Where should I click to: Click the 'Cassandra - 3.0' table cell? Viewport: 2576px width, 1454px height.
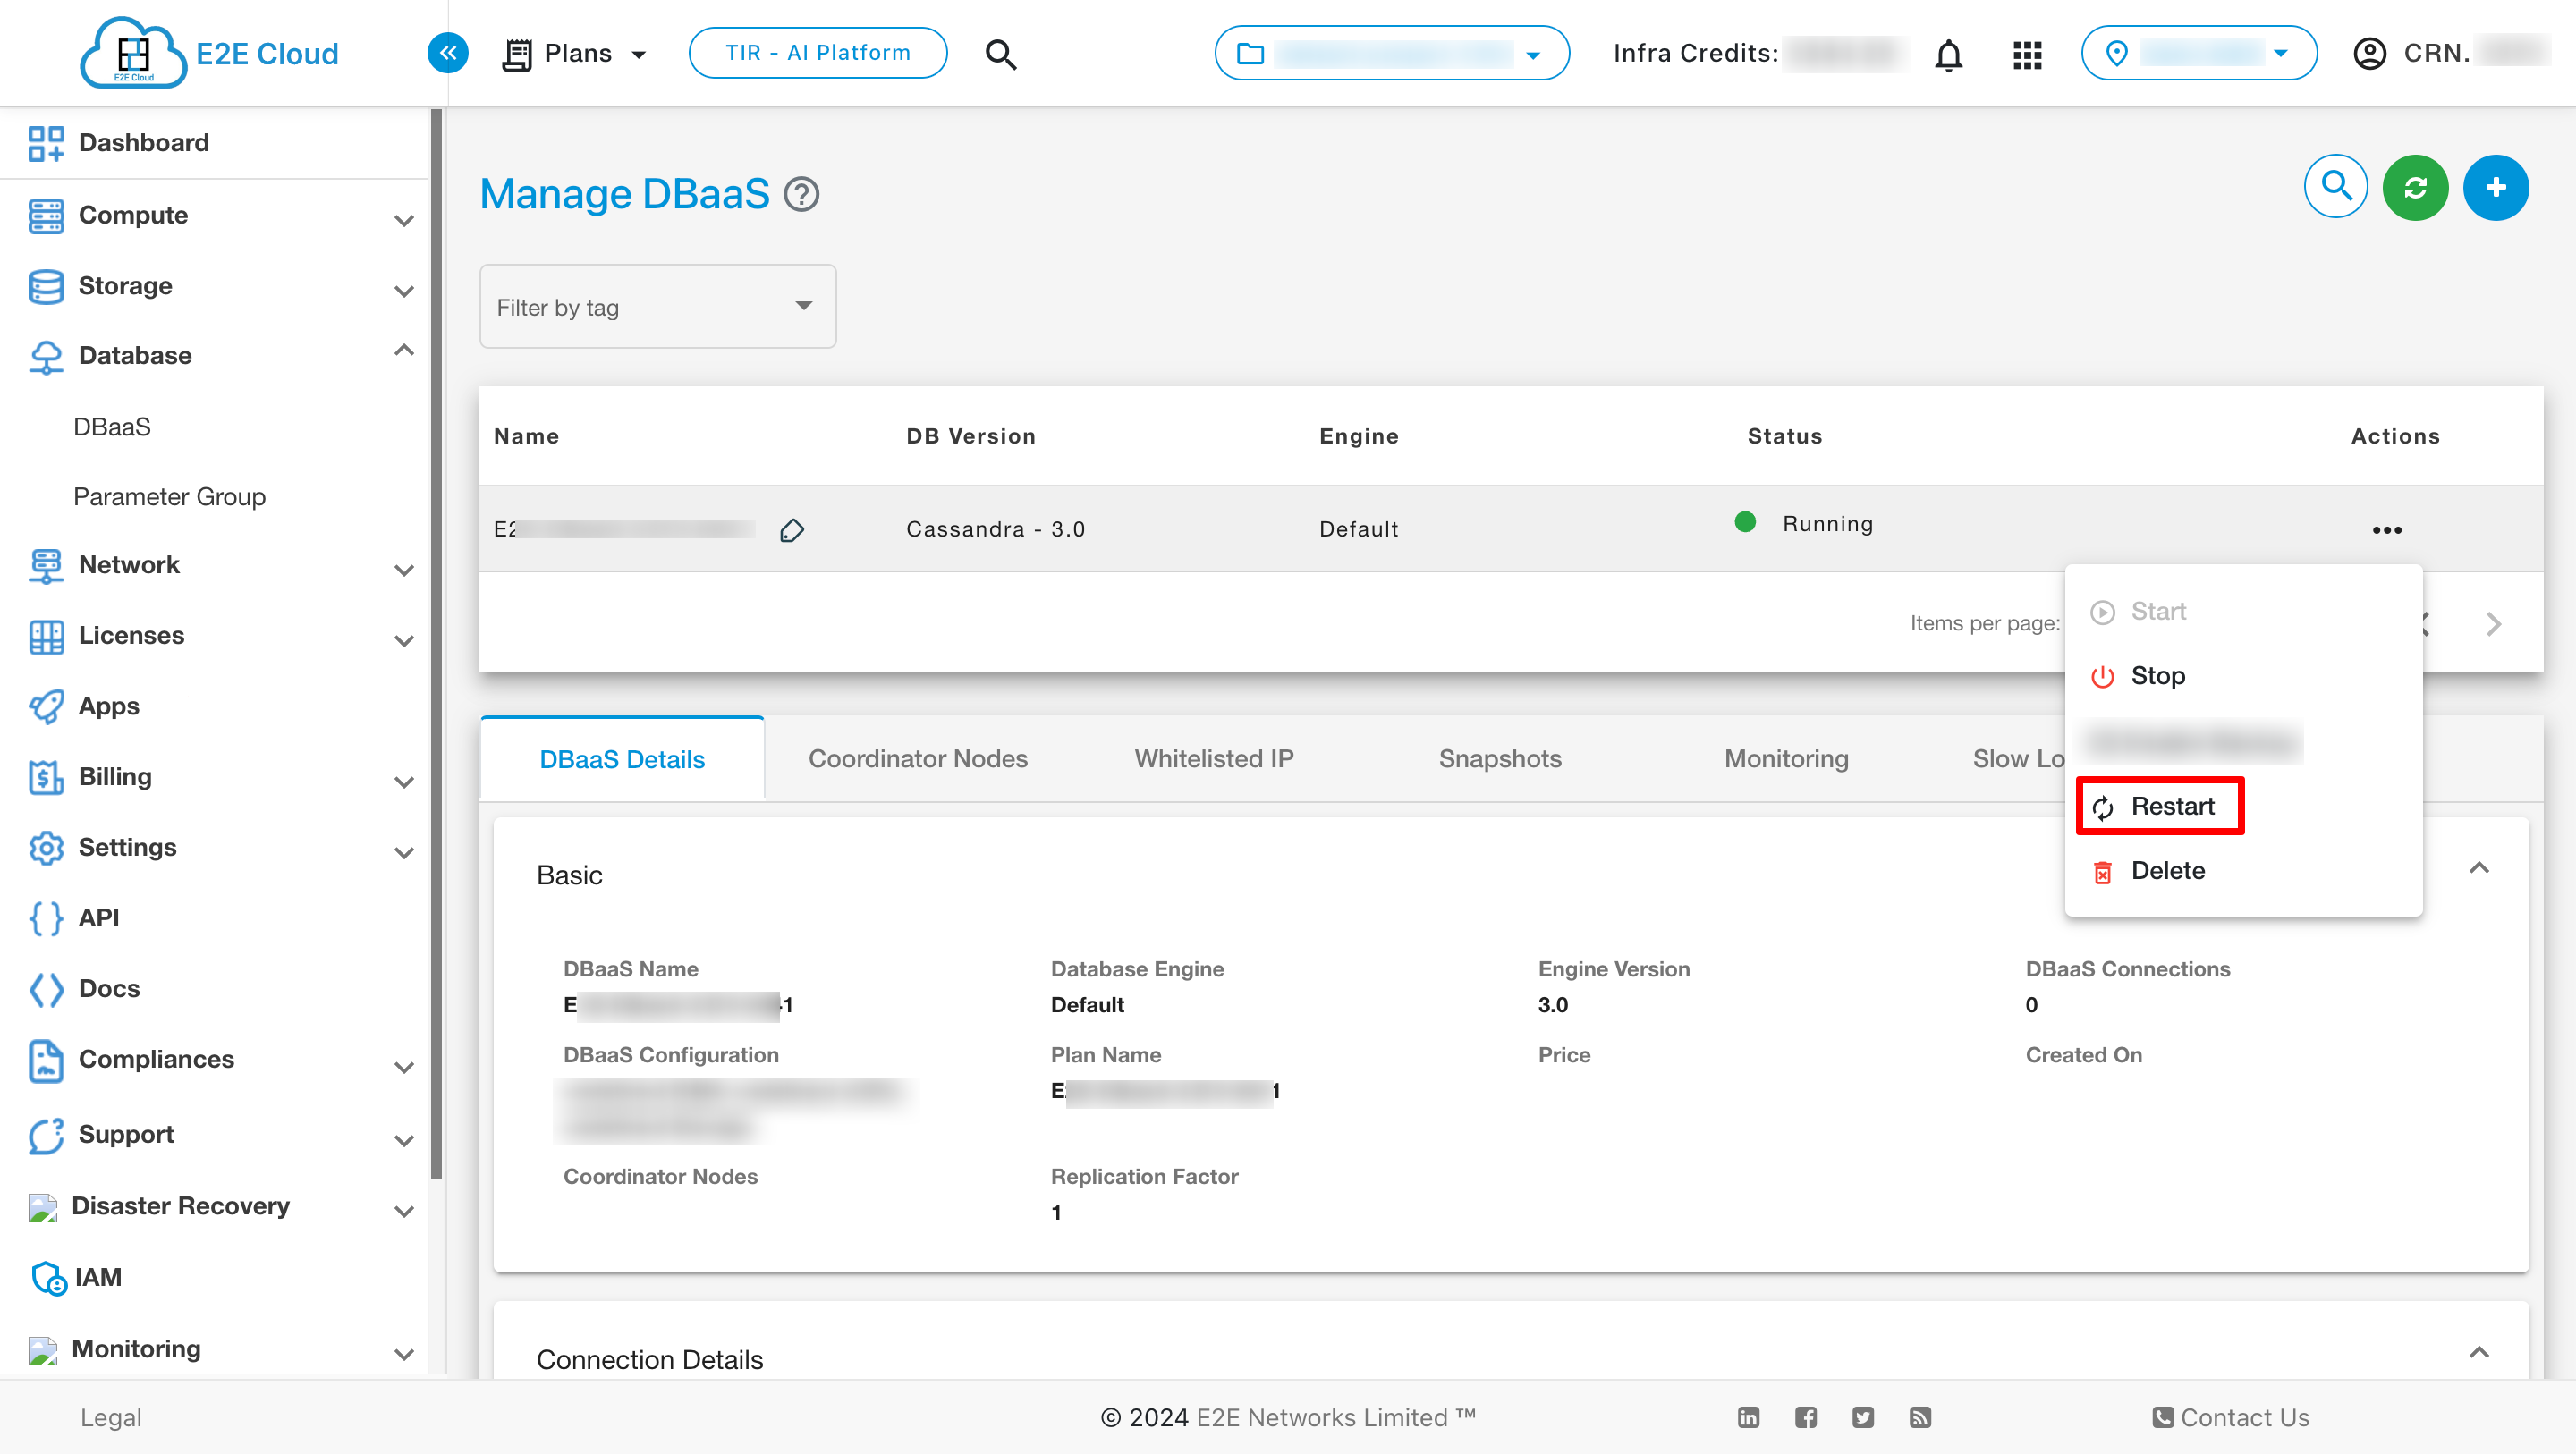click(995, 529)
